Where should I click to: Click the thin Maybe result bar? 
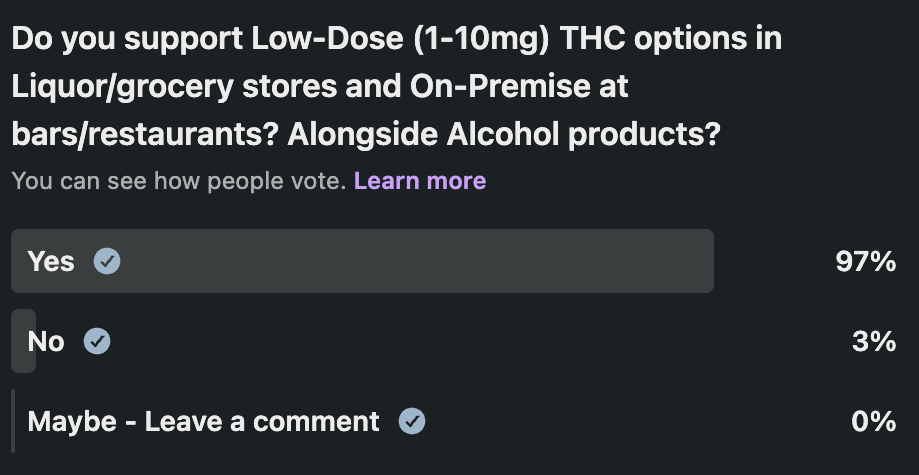click(x=13, y=422)
